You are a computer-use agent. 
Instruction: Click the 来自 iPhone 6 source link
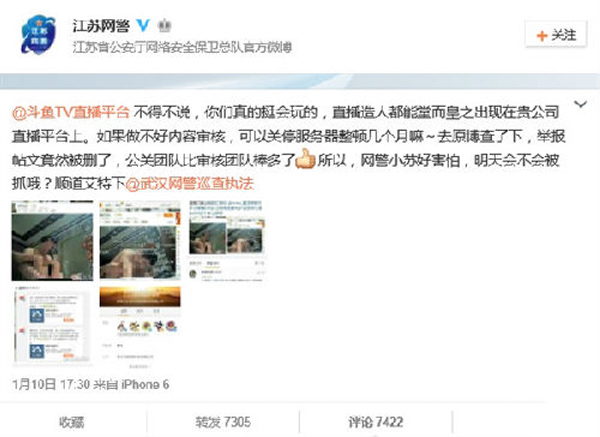pos(131,384)
